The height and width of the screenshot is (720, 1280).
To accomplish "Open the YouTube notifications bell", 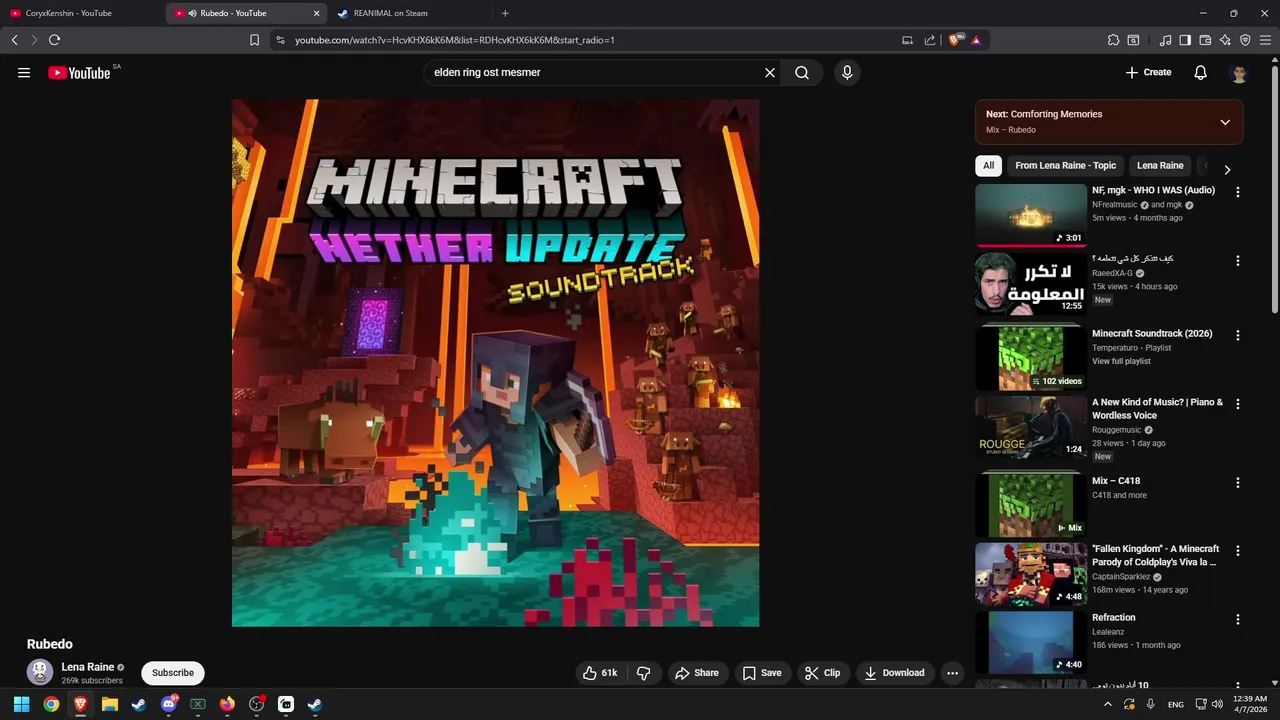I will [1200, 72].
